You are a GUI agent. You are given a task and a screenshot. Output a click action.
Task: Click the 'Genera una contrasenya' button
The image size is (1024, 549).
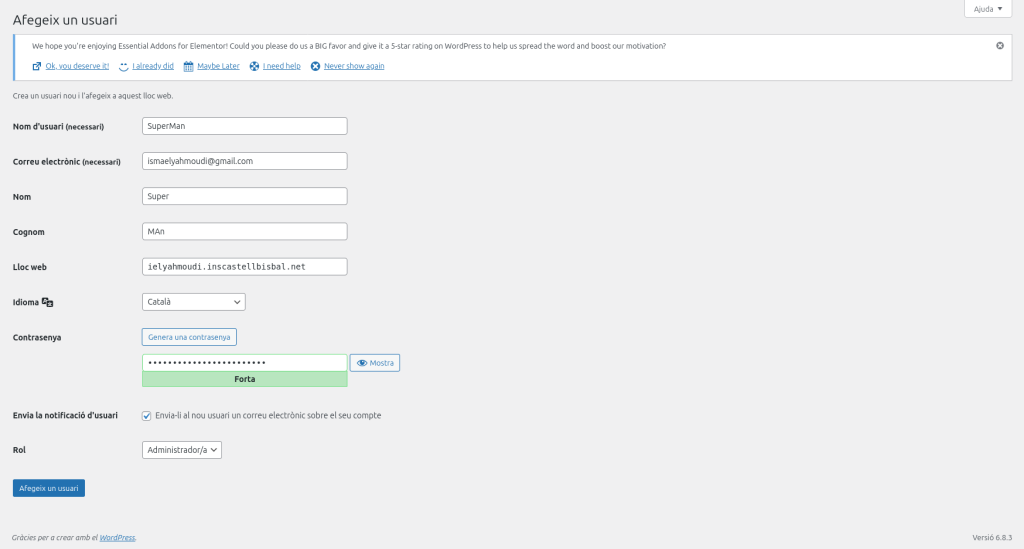(x=189, y=337)
